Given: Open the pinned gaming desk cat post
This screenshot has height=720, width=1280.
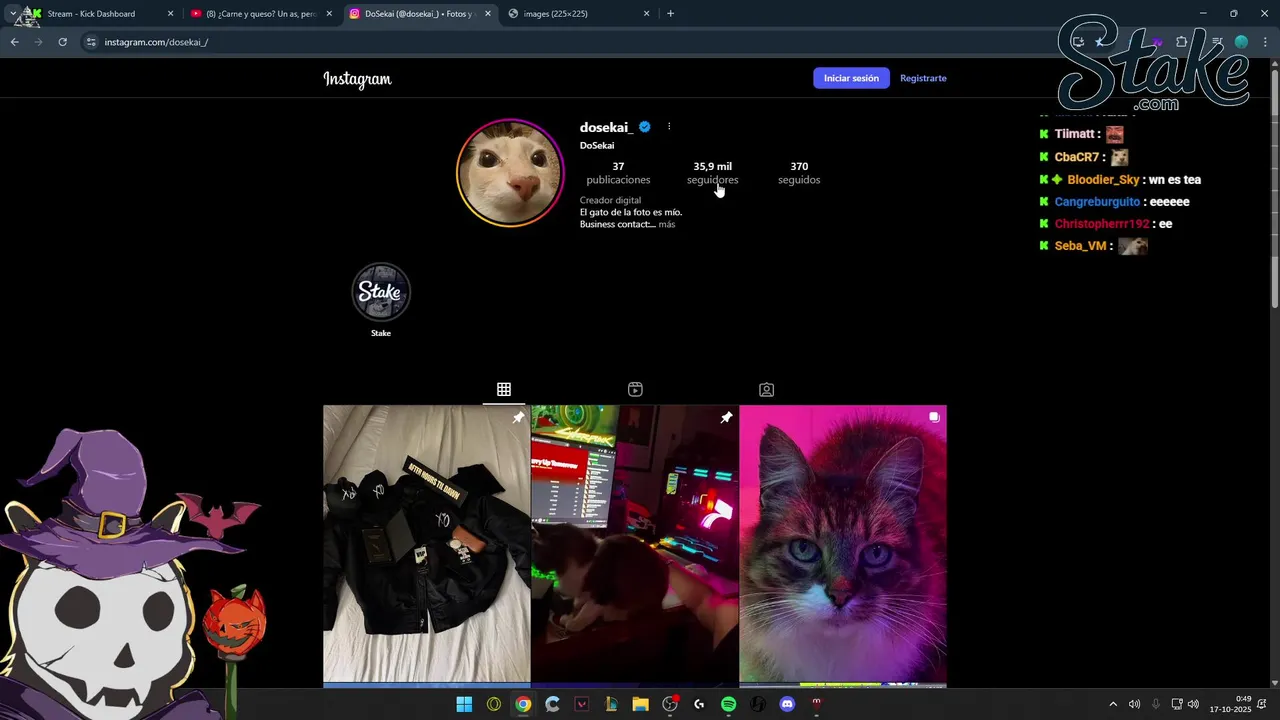Looking at the screenshot, I should coord(634,545).
